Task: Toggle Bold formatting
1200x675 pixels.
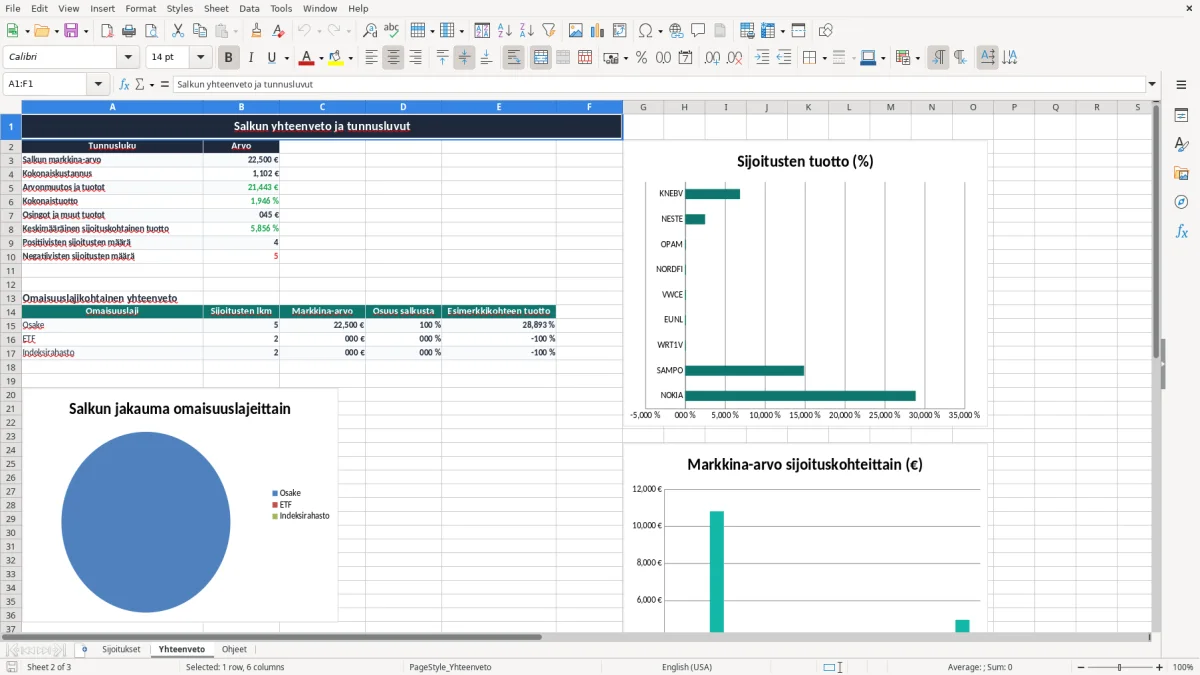Action: [x=229, y=58]
